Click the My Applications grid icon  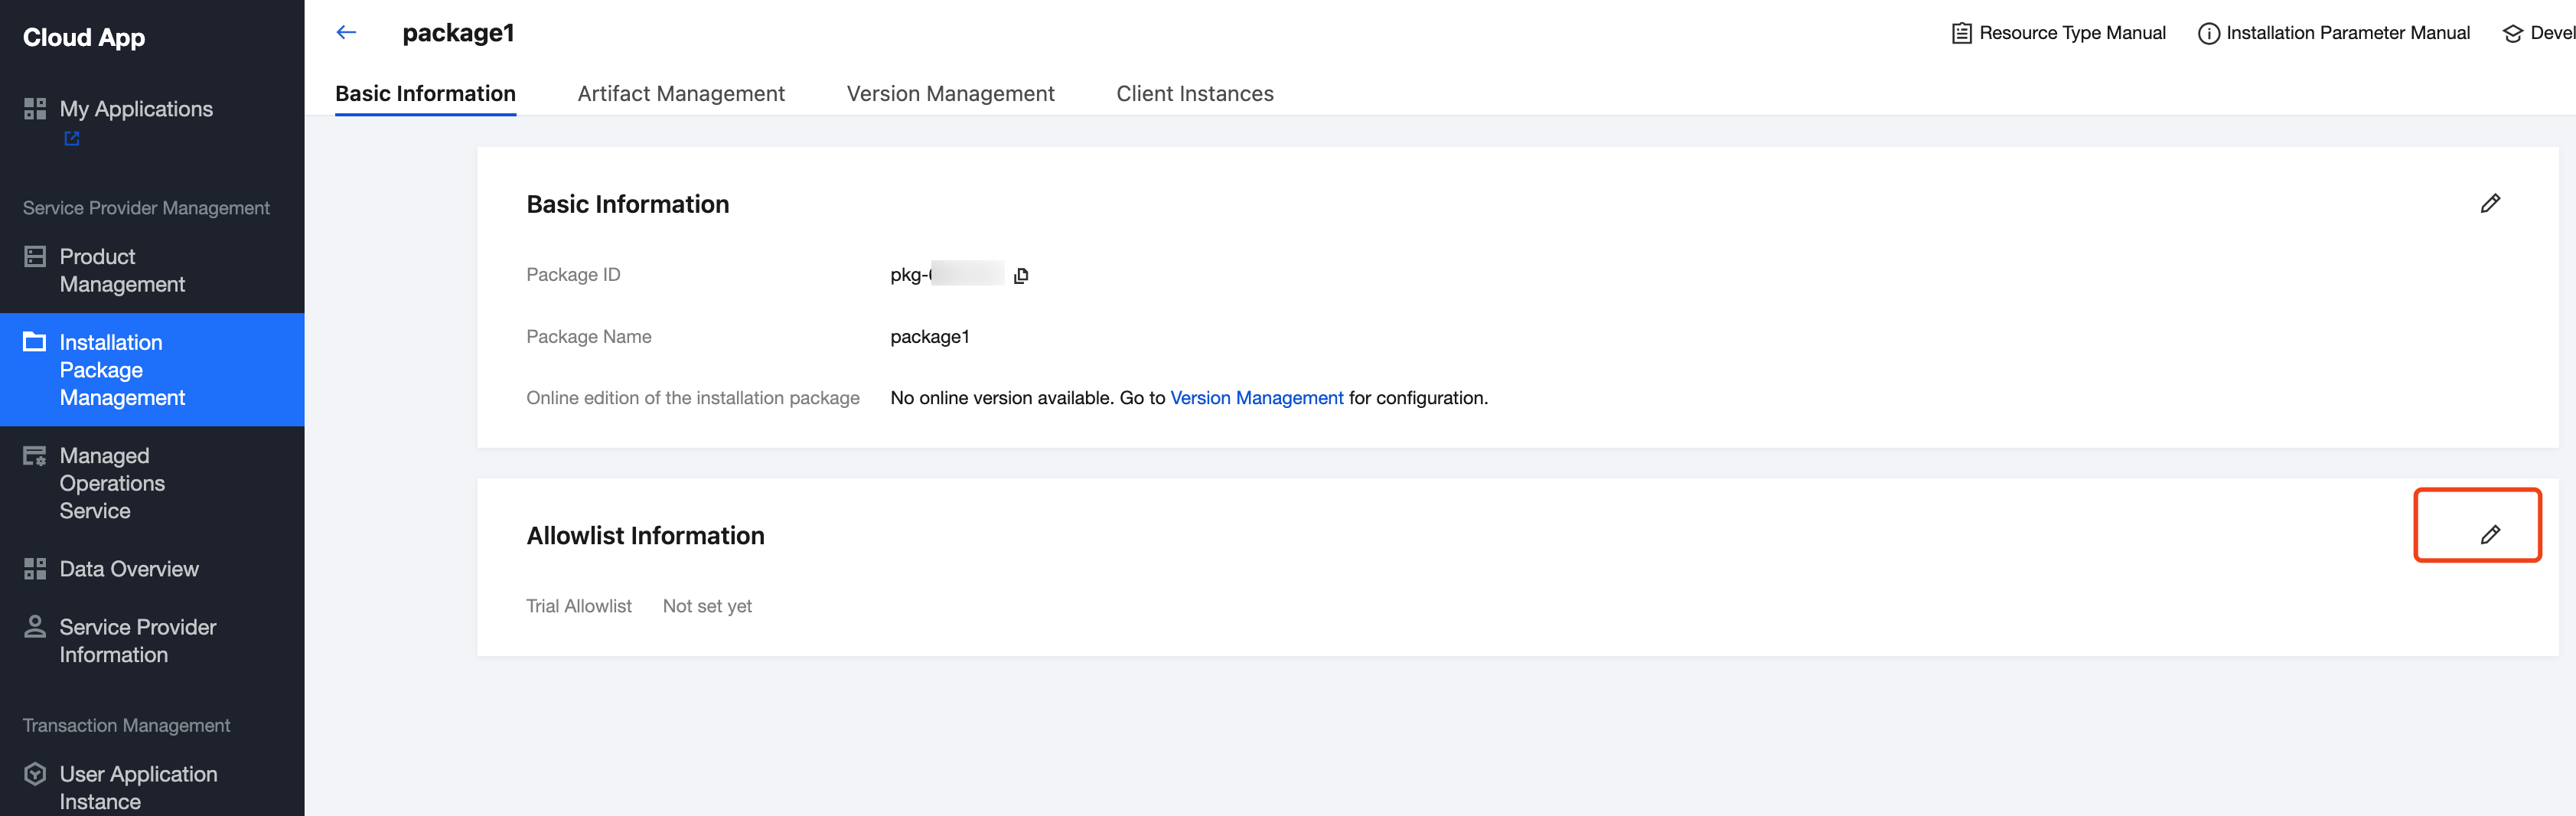pos(35,109)
